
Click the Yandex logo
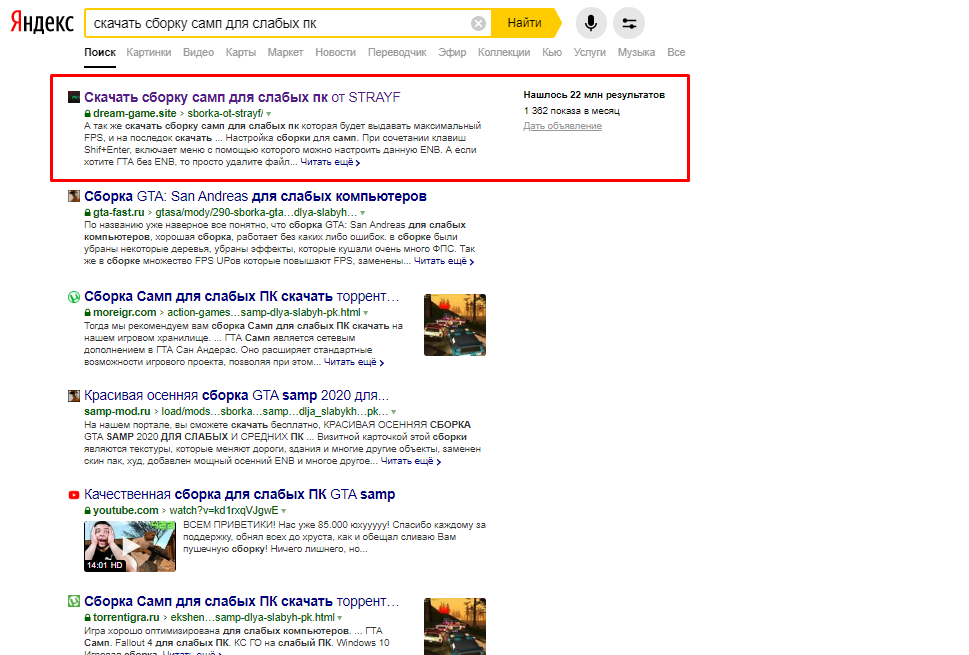[42, 23]
